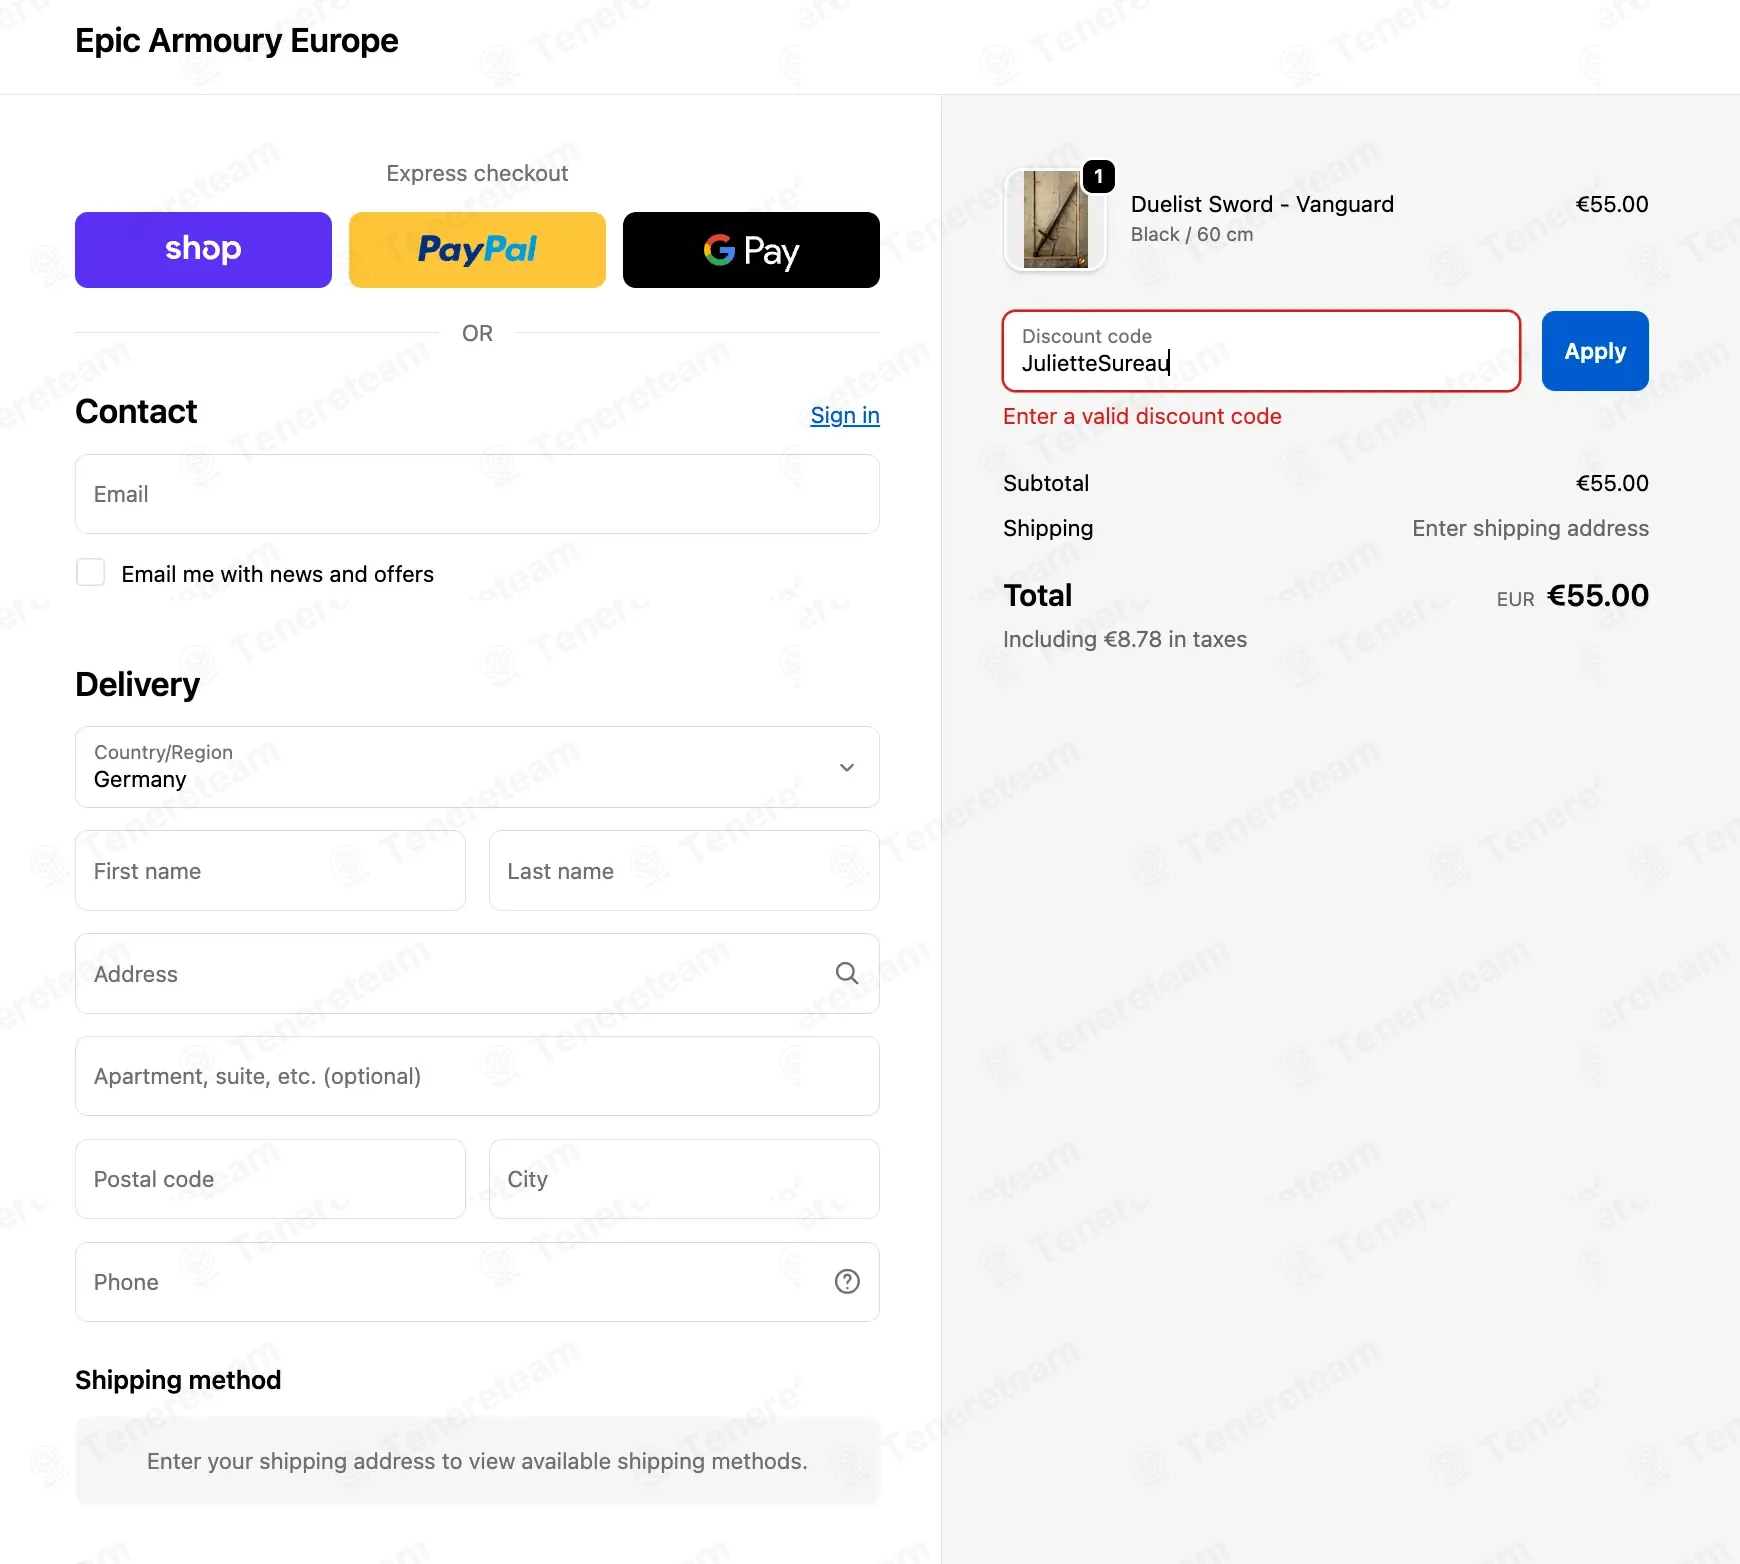
Task: Click the Duelist Sword product thumbnail
Action: click(x=1055, y=220)
